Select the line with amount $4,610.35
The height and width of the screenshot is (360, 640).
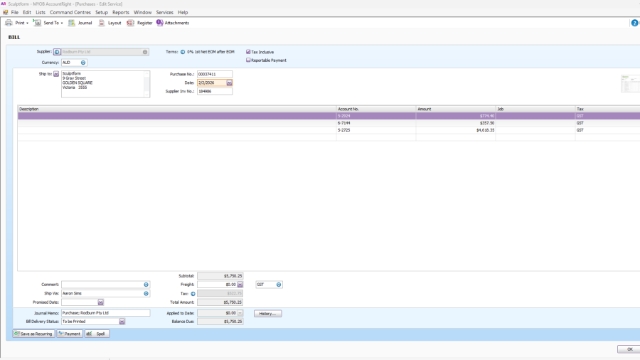[329, 130]
